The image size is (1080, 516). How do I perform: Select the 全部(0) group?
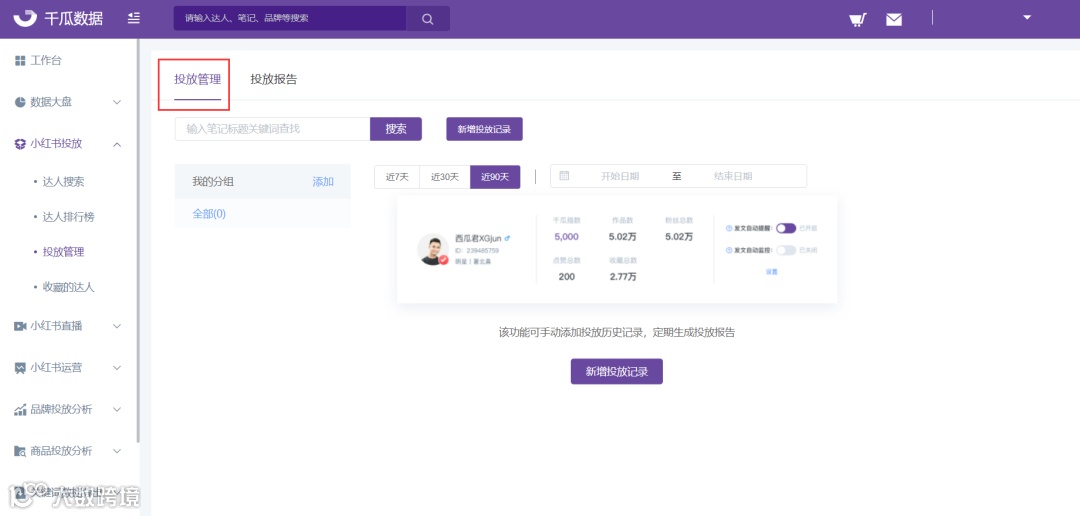[209, 214]
